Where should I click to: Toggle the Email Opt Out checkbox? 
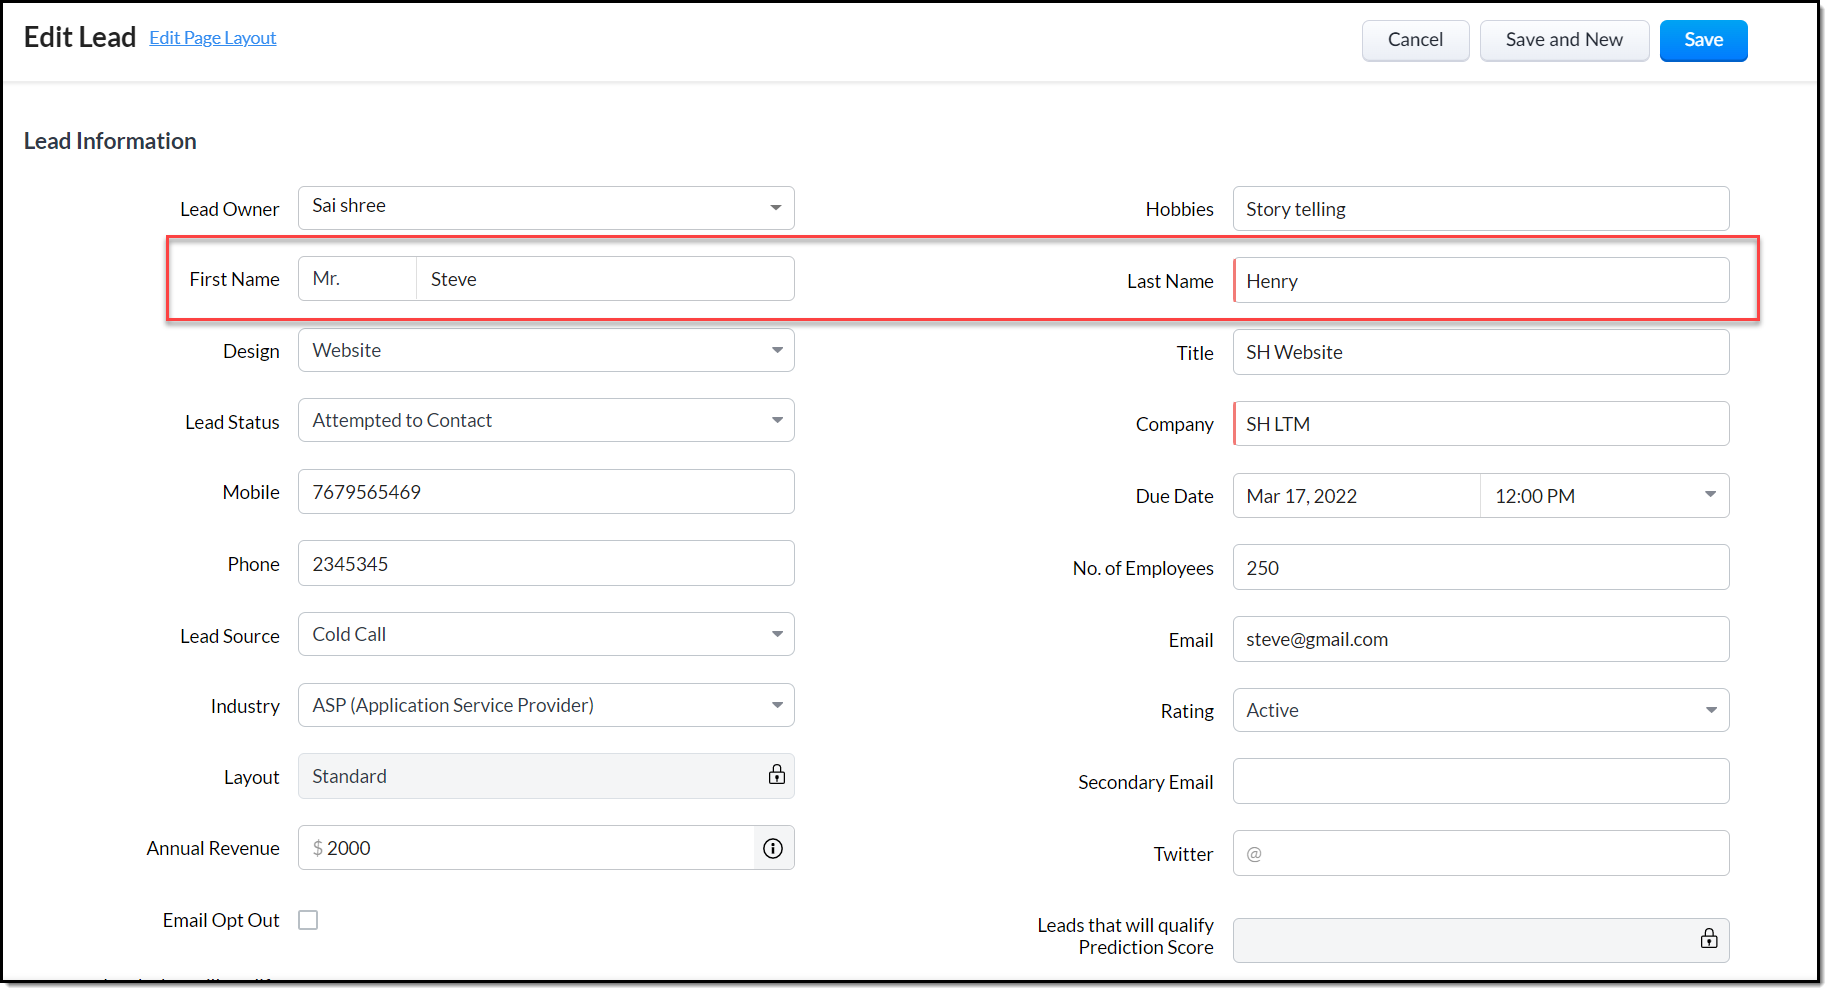308,920
